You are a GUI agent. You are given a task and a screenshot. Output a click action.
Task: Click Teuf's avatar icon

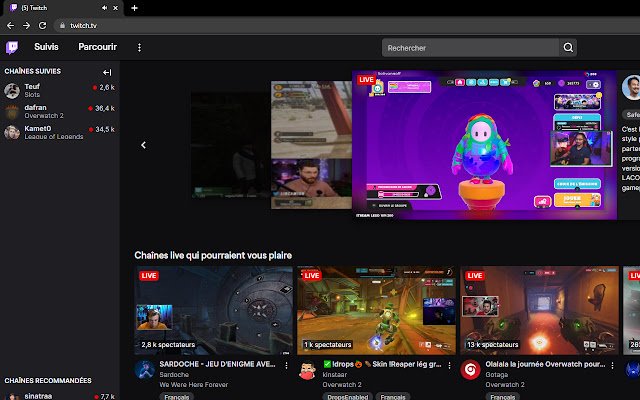pyautogui.click(x=12, y=91)
